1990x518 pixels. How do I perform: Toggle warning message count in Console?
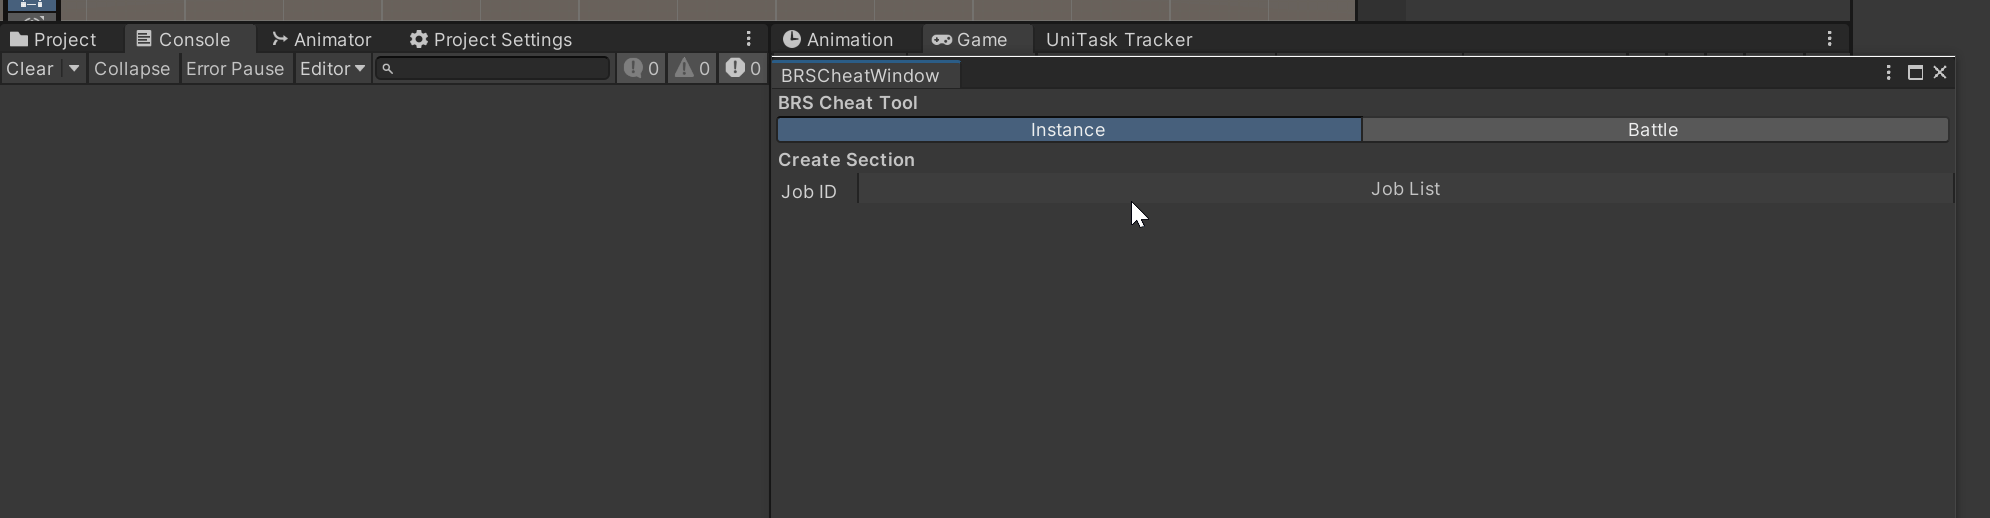click(x=692, y=69)
